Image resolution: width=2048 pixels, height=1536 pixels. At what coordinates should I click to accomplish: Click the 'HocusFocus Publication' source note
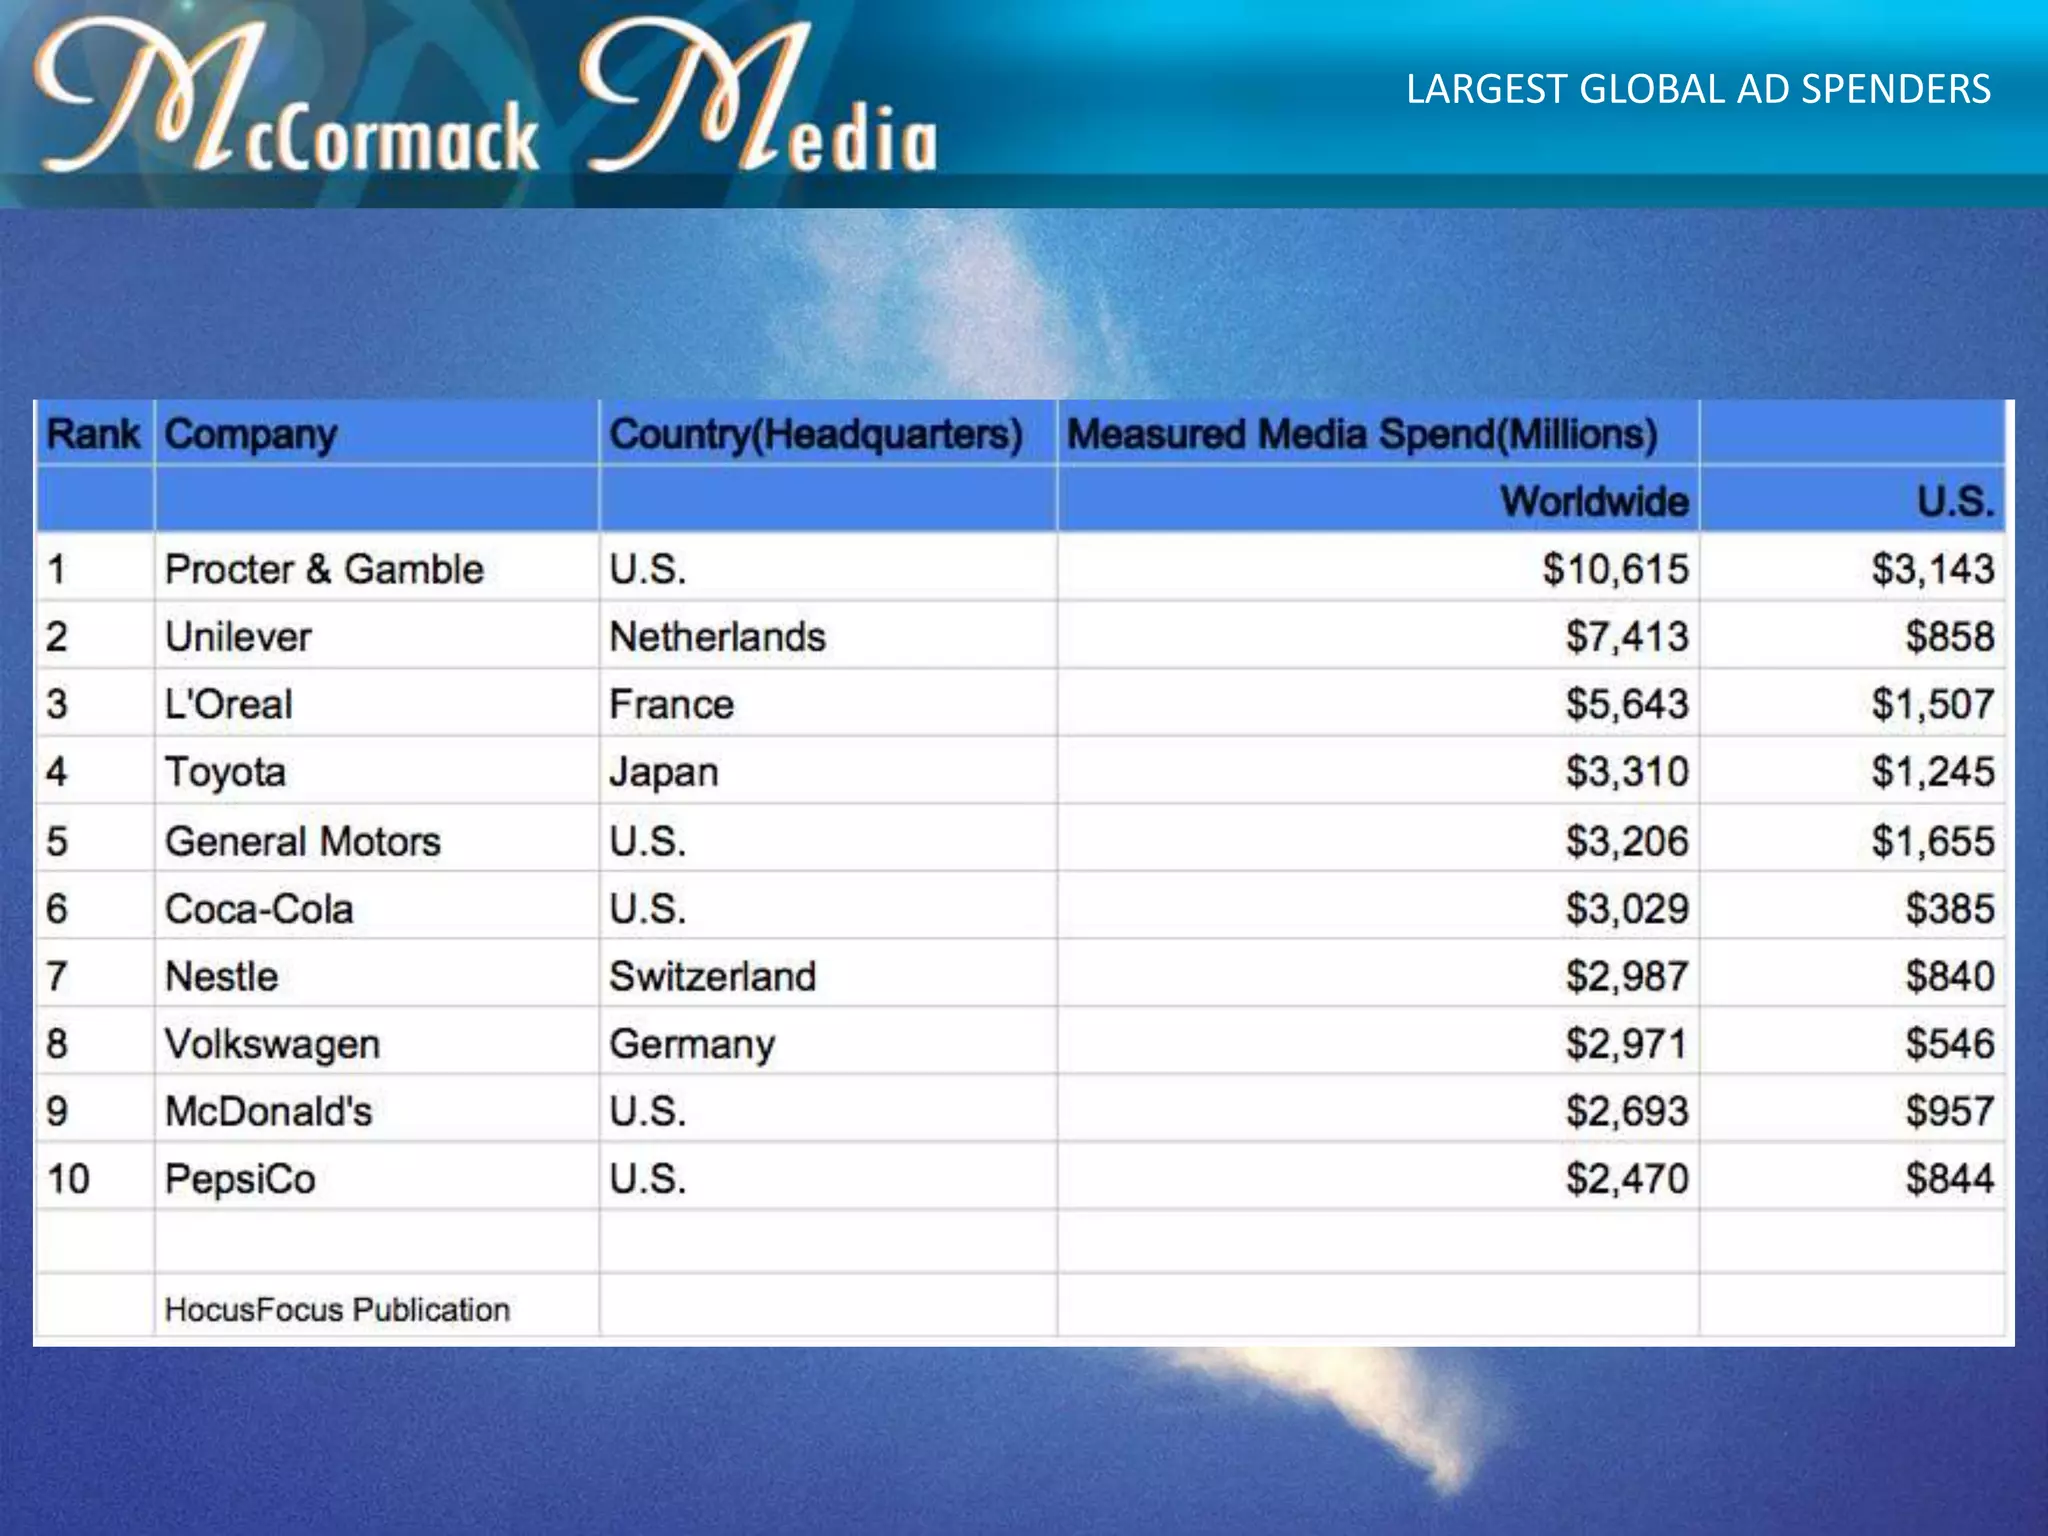click(x=337, y=1310)
